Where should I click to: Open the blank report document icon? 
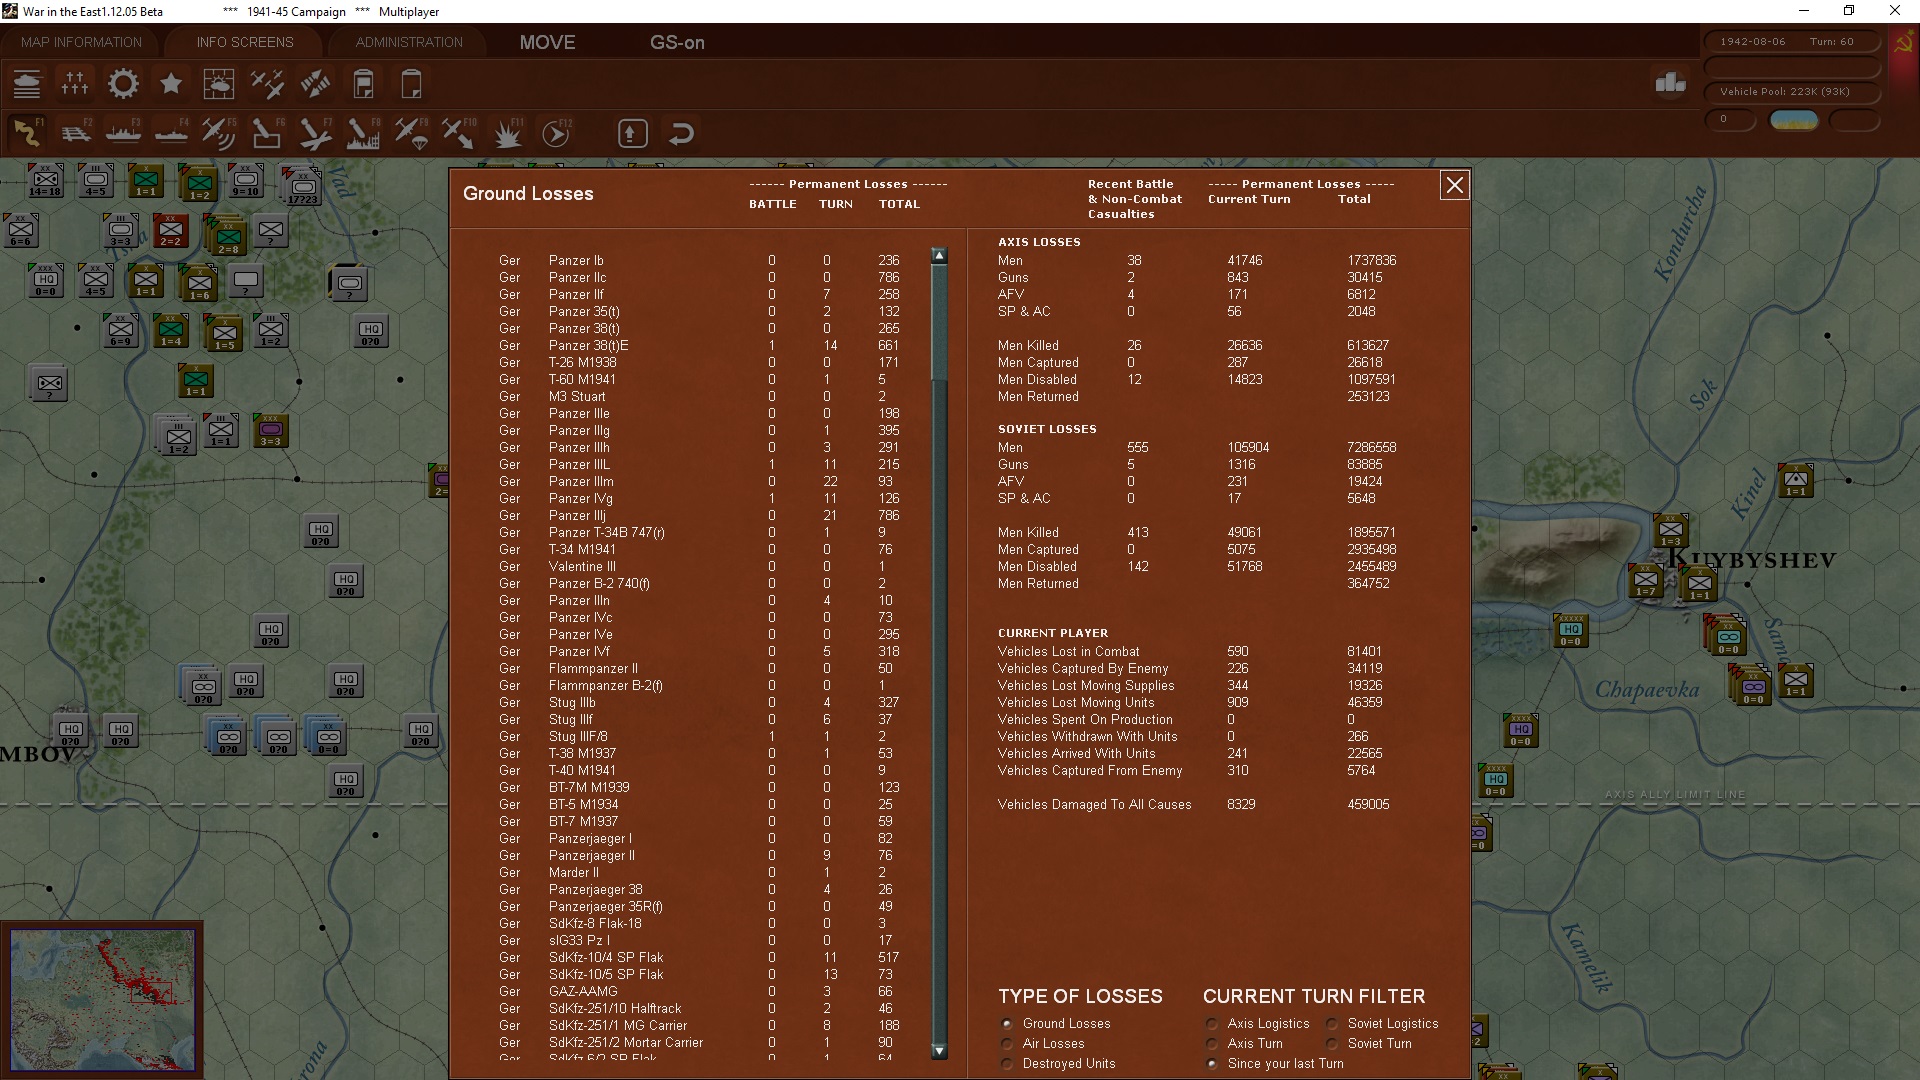click(x=411, y=84)
